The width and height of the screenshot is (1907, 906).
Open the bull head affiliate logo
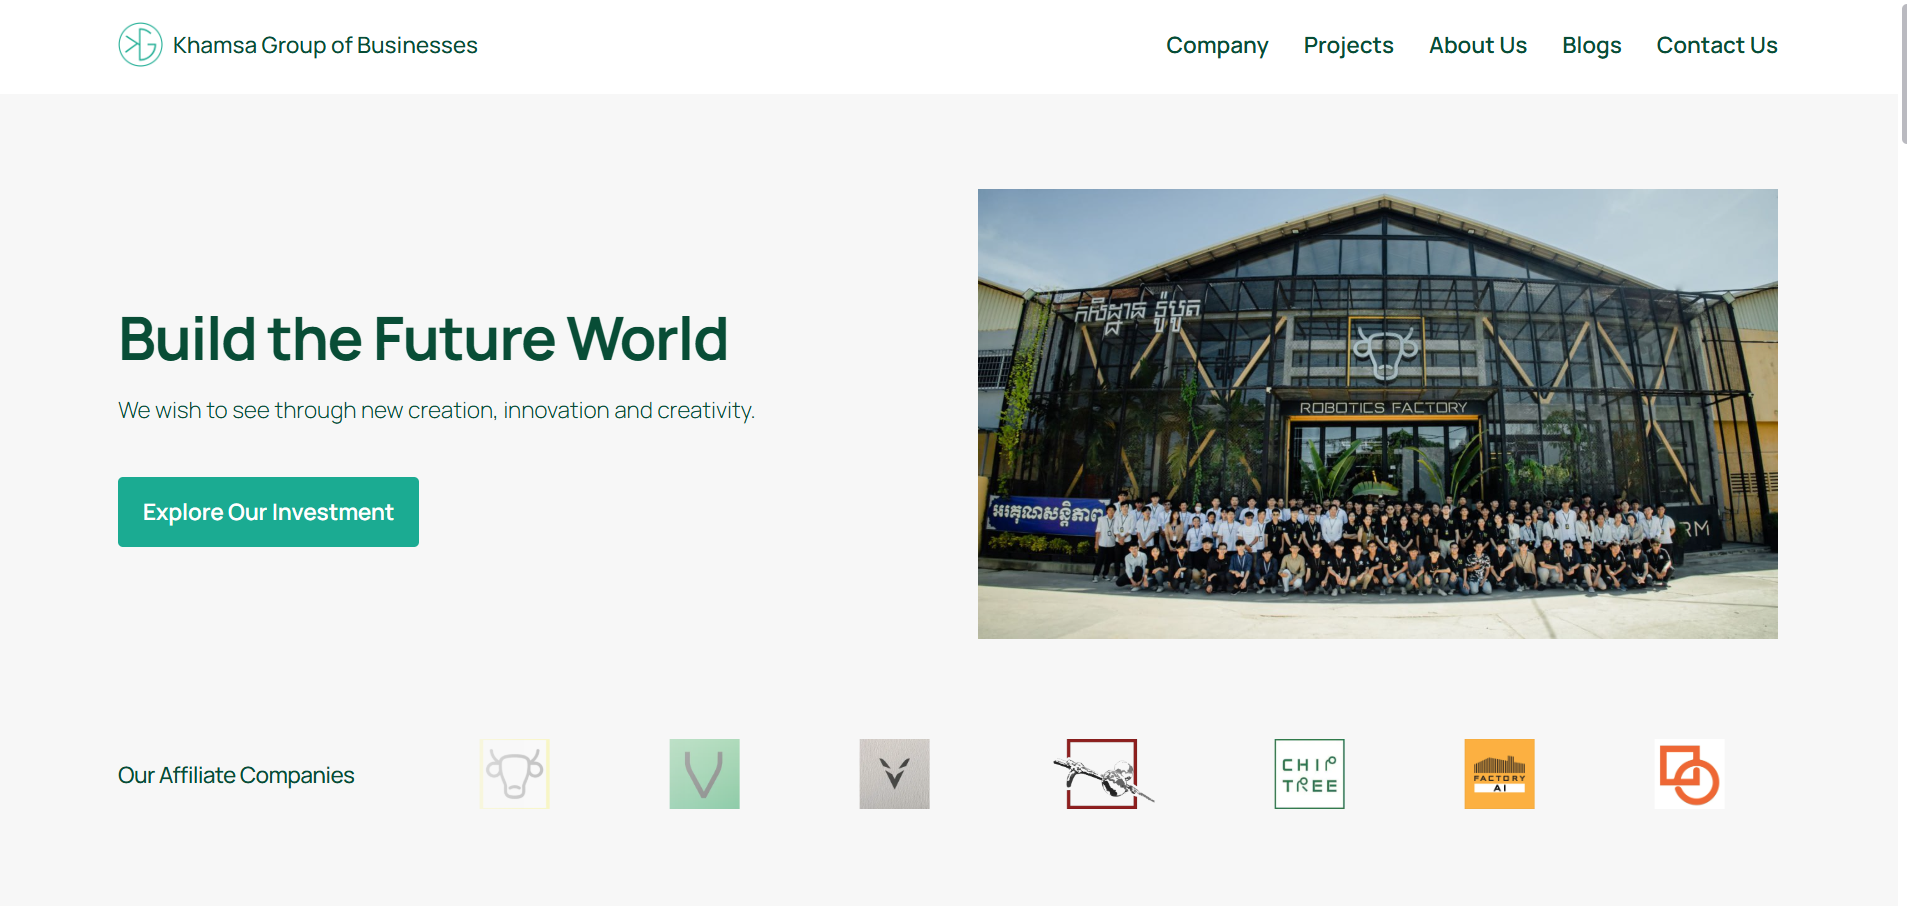coord(515,774)
